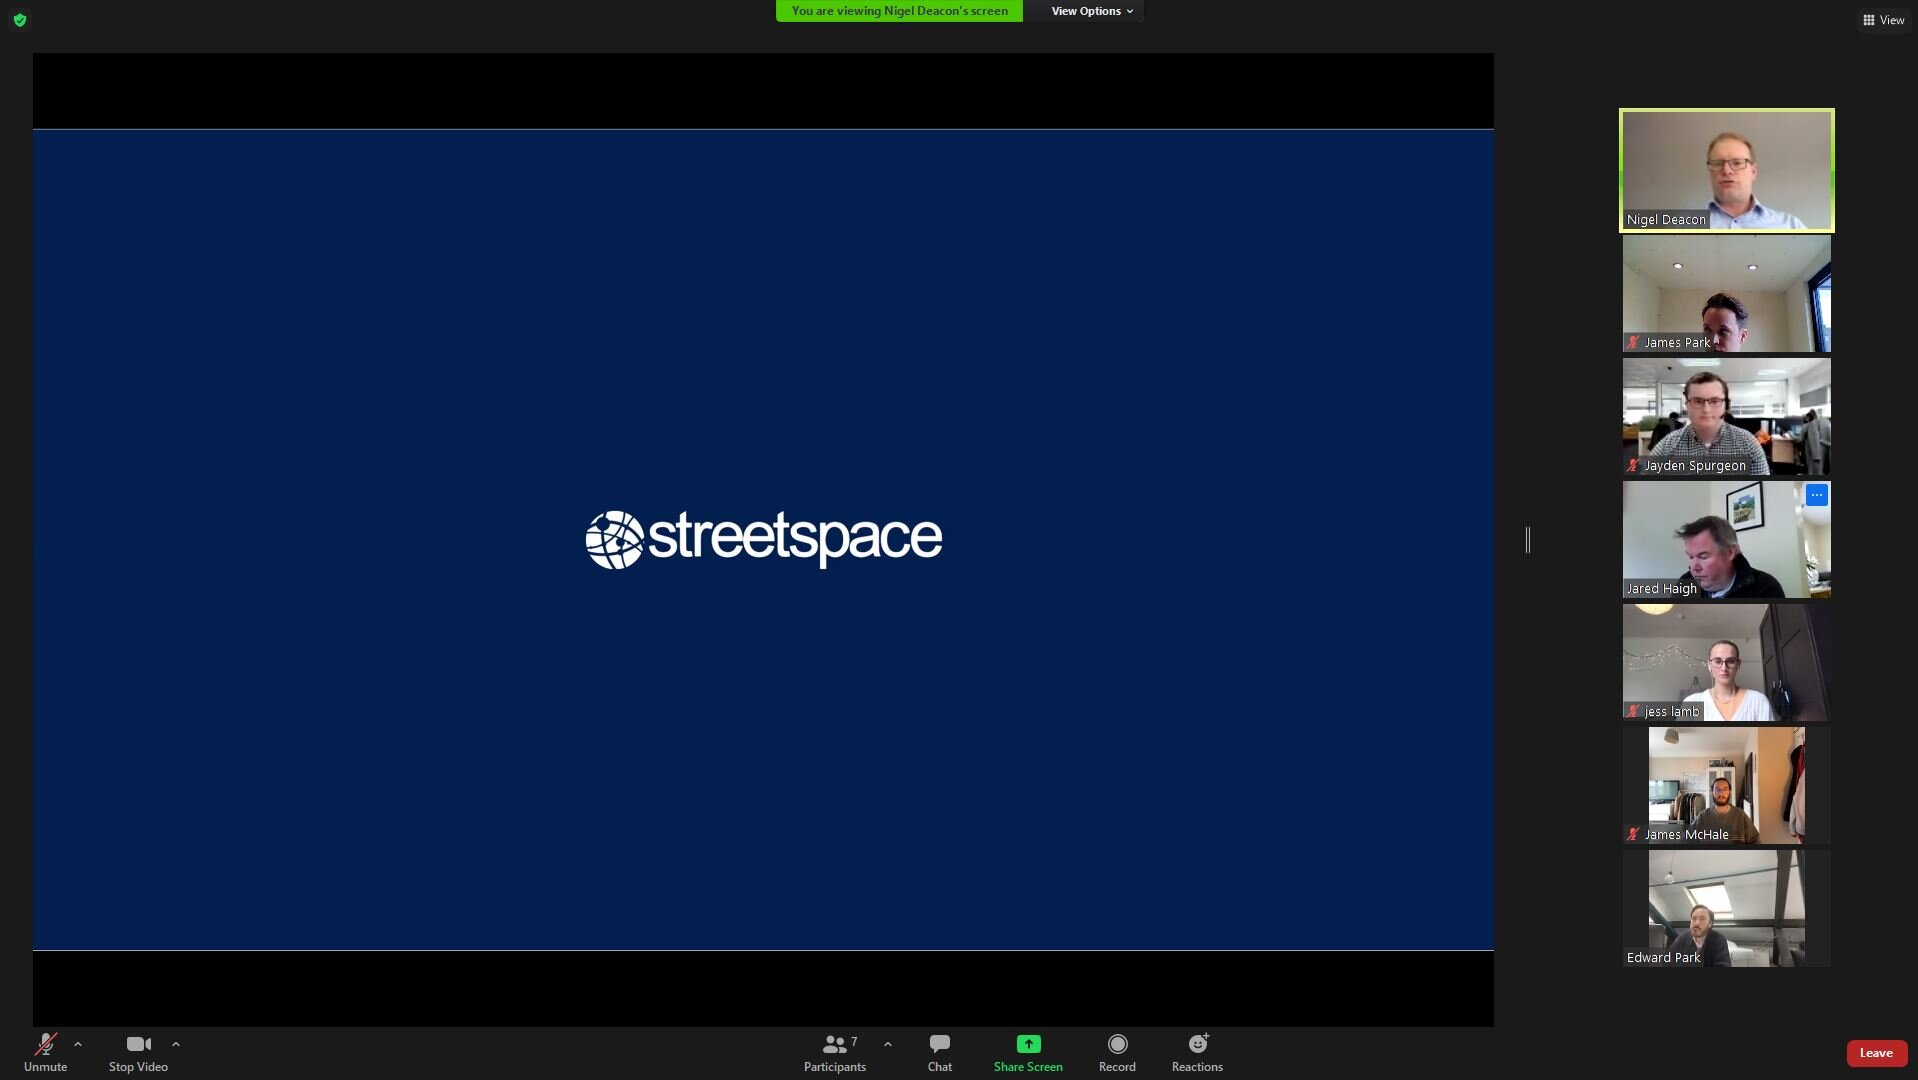The width and height of the screenshot is (1918, 1080).
Task: Select Jayden Spurgeon's video thumbnail
Action: click(x=1727, y=417)
